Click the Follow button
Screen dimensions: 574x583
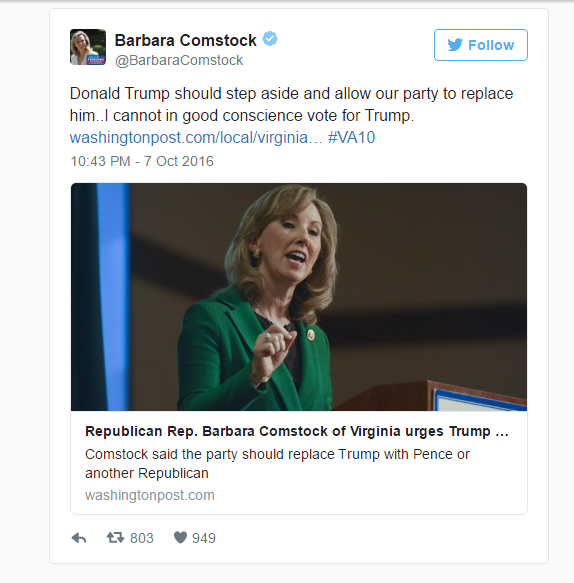coord(481,45)
